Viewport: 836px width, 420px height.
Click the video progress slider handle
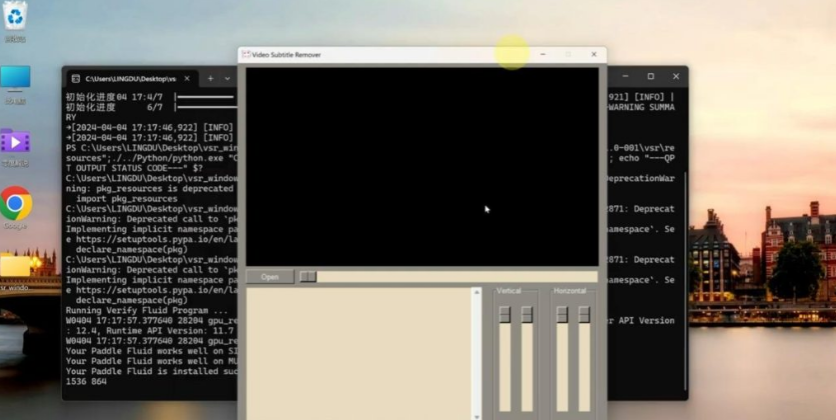(308, 277)
